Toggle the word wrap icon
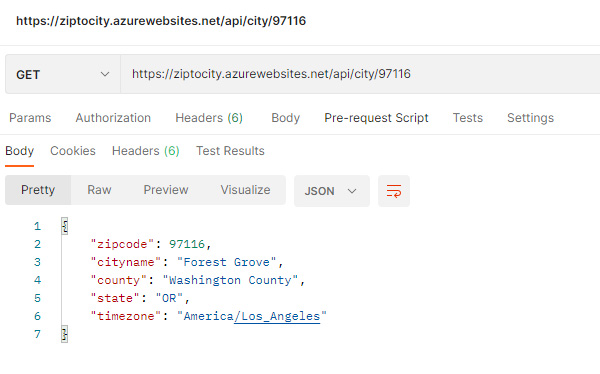 tap(394, 191)
